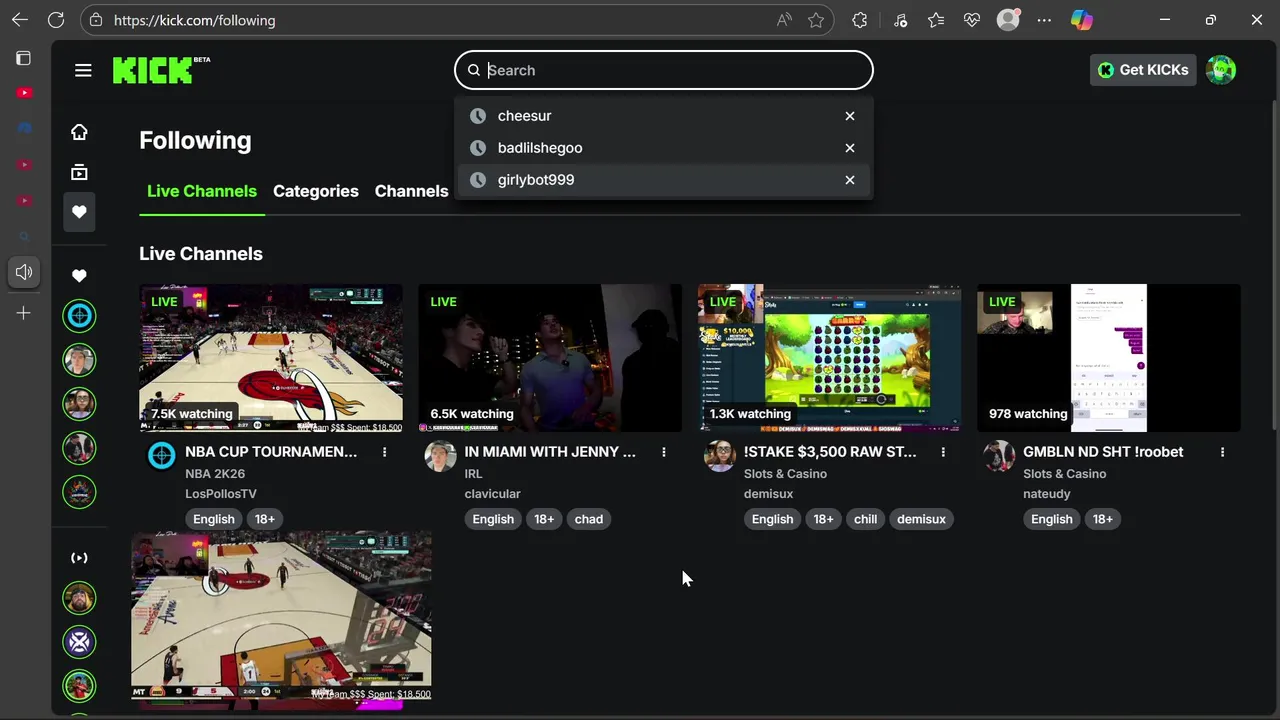Go back in browser
1280x720 pixels.
(20, 20)
